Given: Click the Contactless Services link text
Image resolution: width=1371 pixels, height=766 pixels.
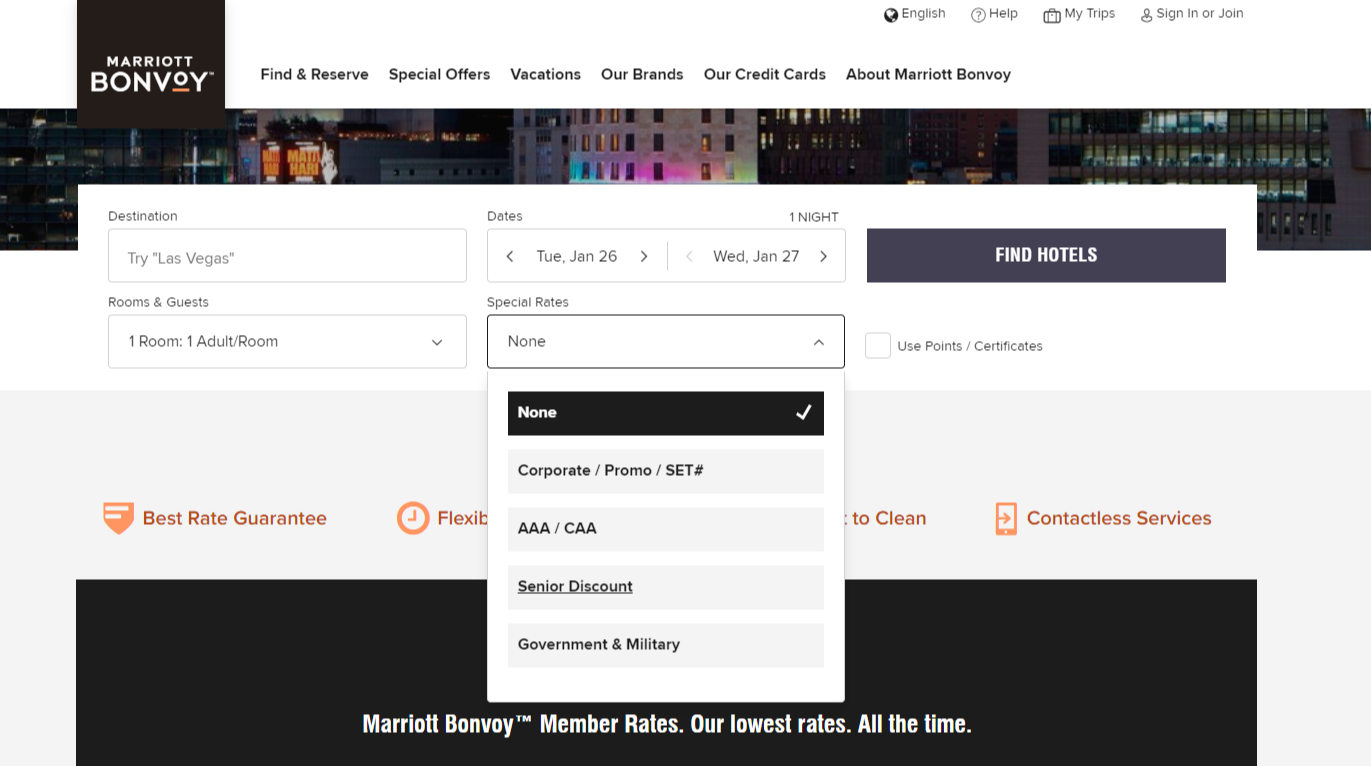Looking at the screenshot, I should point(1119,518).
